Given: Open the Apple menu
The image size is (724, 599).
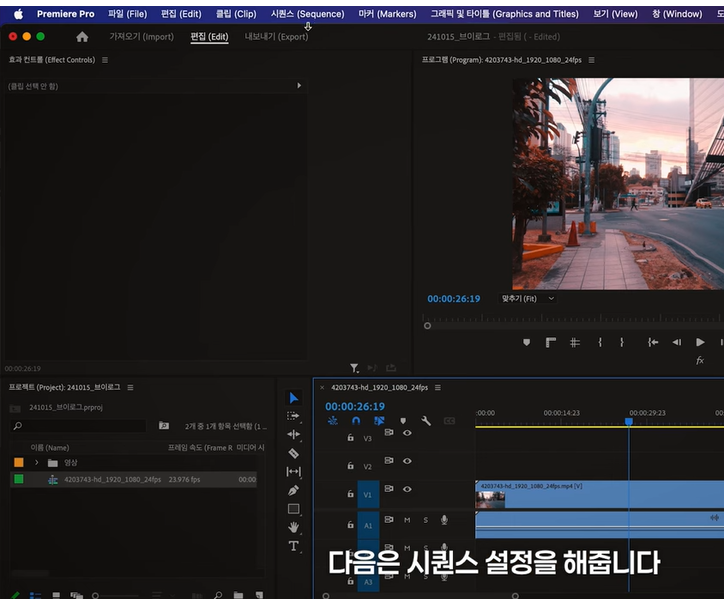Looking at the screenshot, I should pyautogui.click(x=18, y=14).
